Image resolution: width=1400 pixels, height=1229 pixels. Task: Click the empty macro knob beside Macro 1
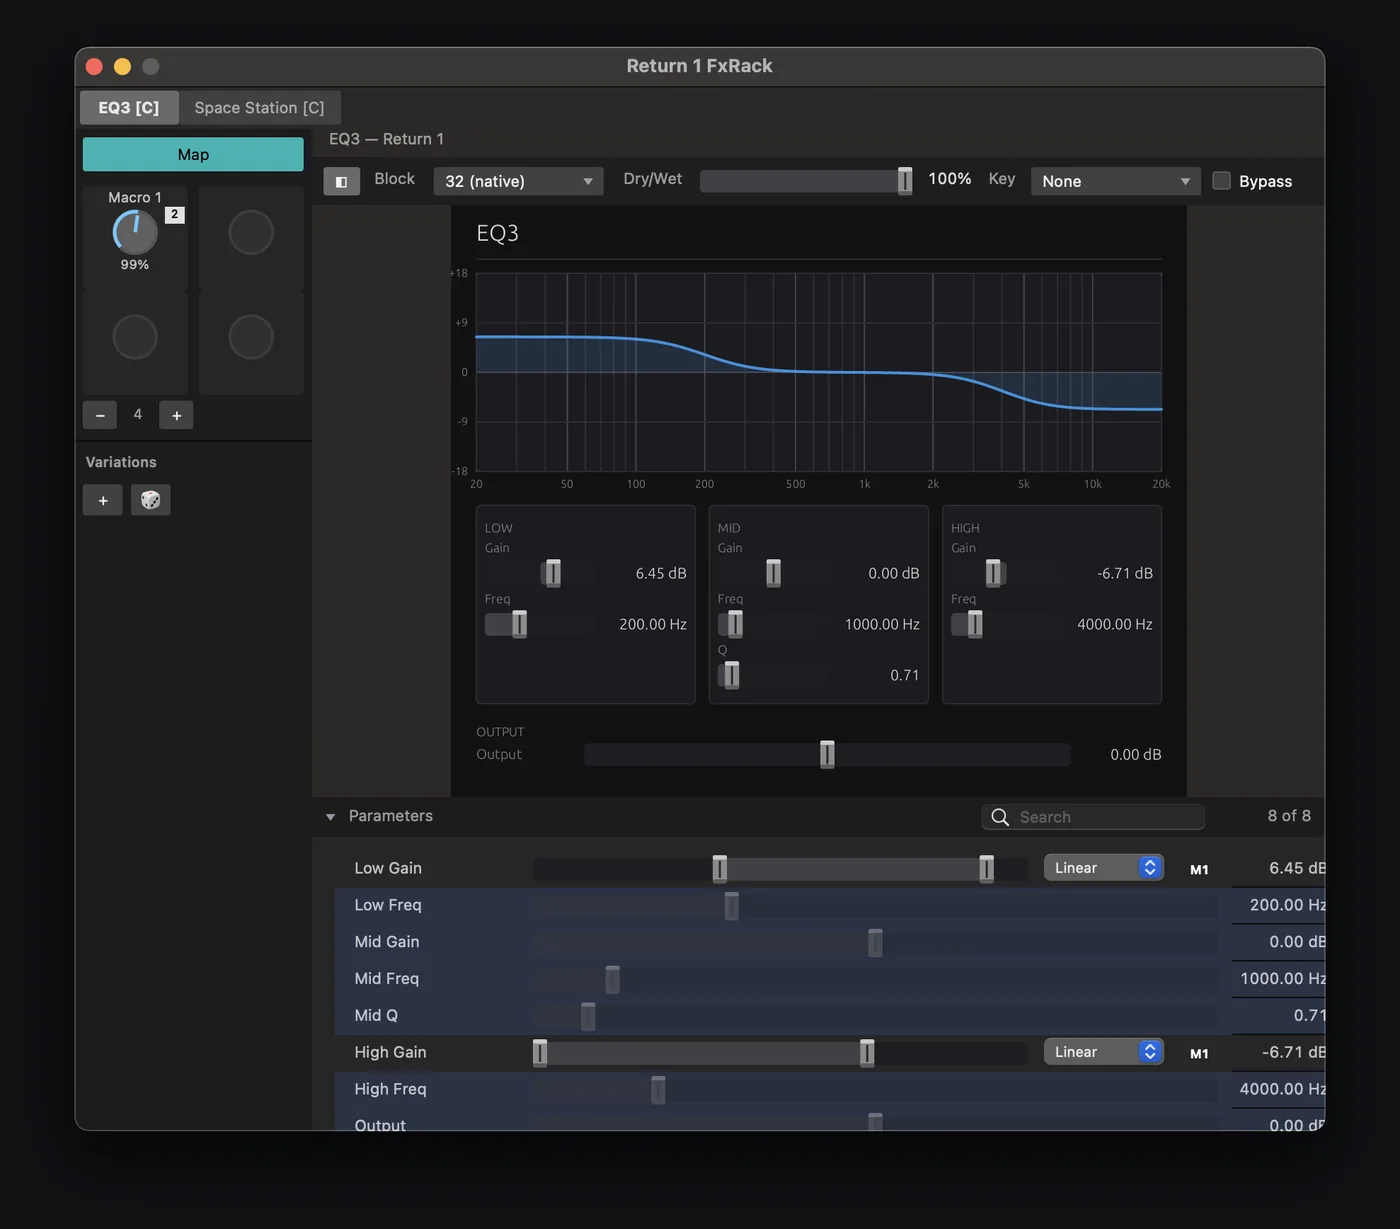pyautogui.click(x=251, y=232)
